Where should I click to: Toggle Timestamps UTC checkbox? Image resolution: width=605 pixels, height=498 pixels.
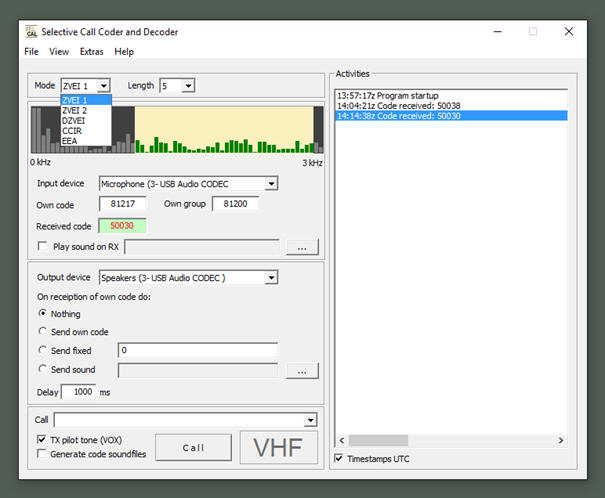tap(340, 459)
